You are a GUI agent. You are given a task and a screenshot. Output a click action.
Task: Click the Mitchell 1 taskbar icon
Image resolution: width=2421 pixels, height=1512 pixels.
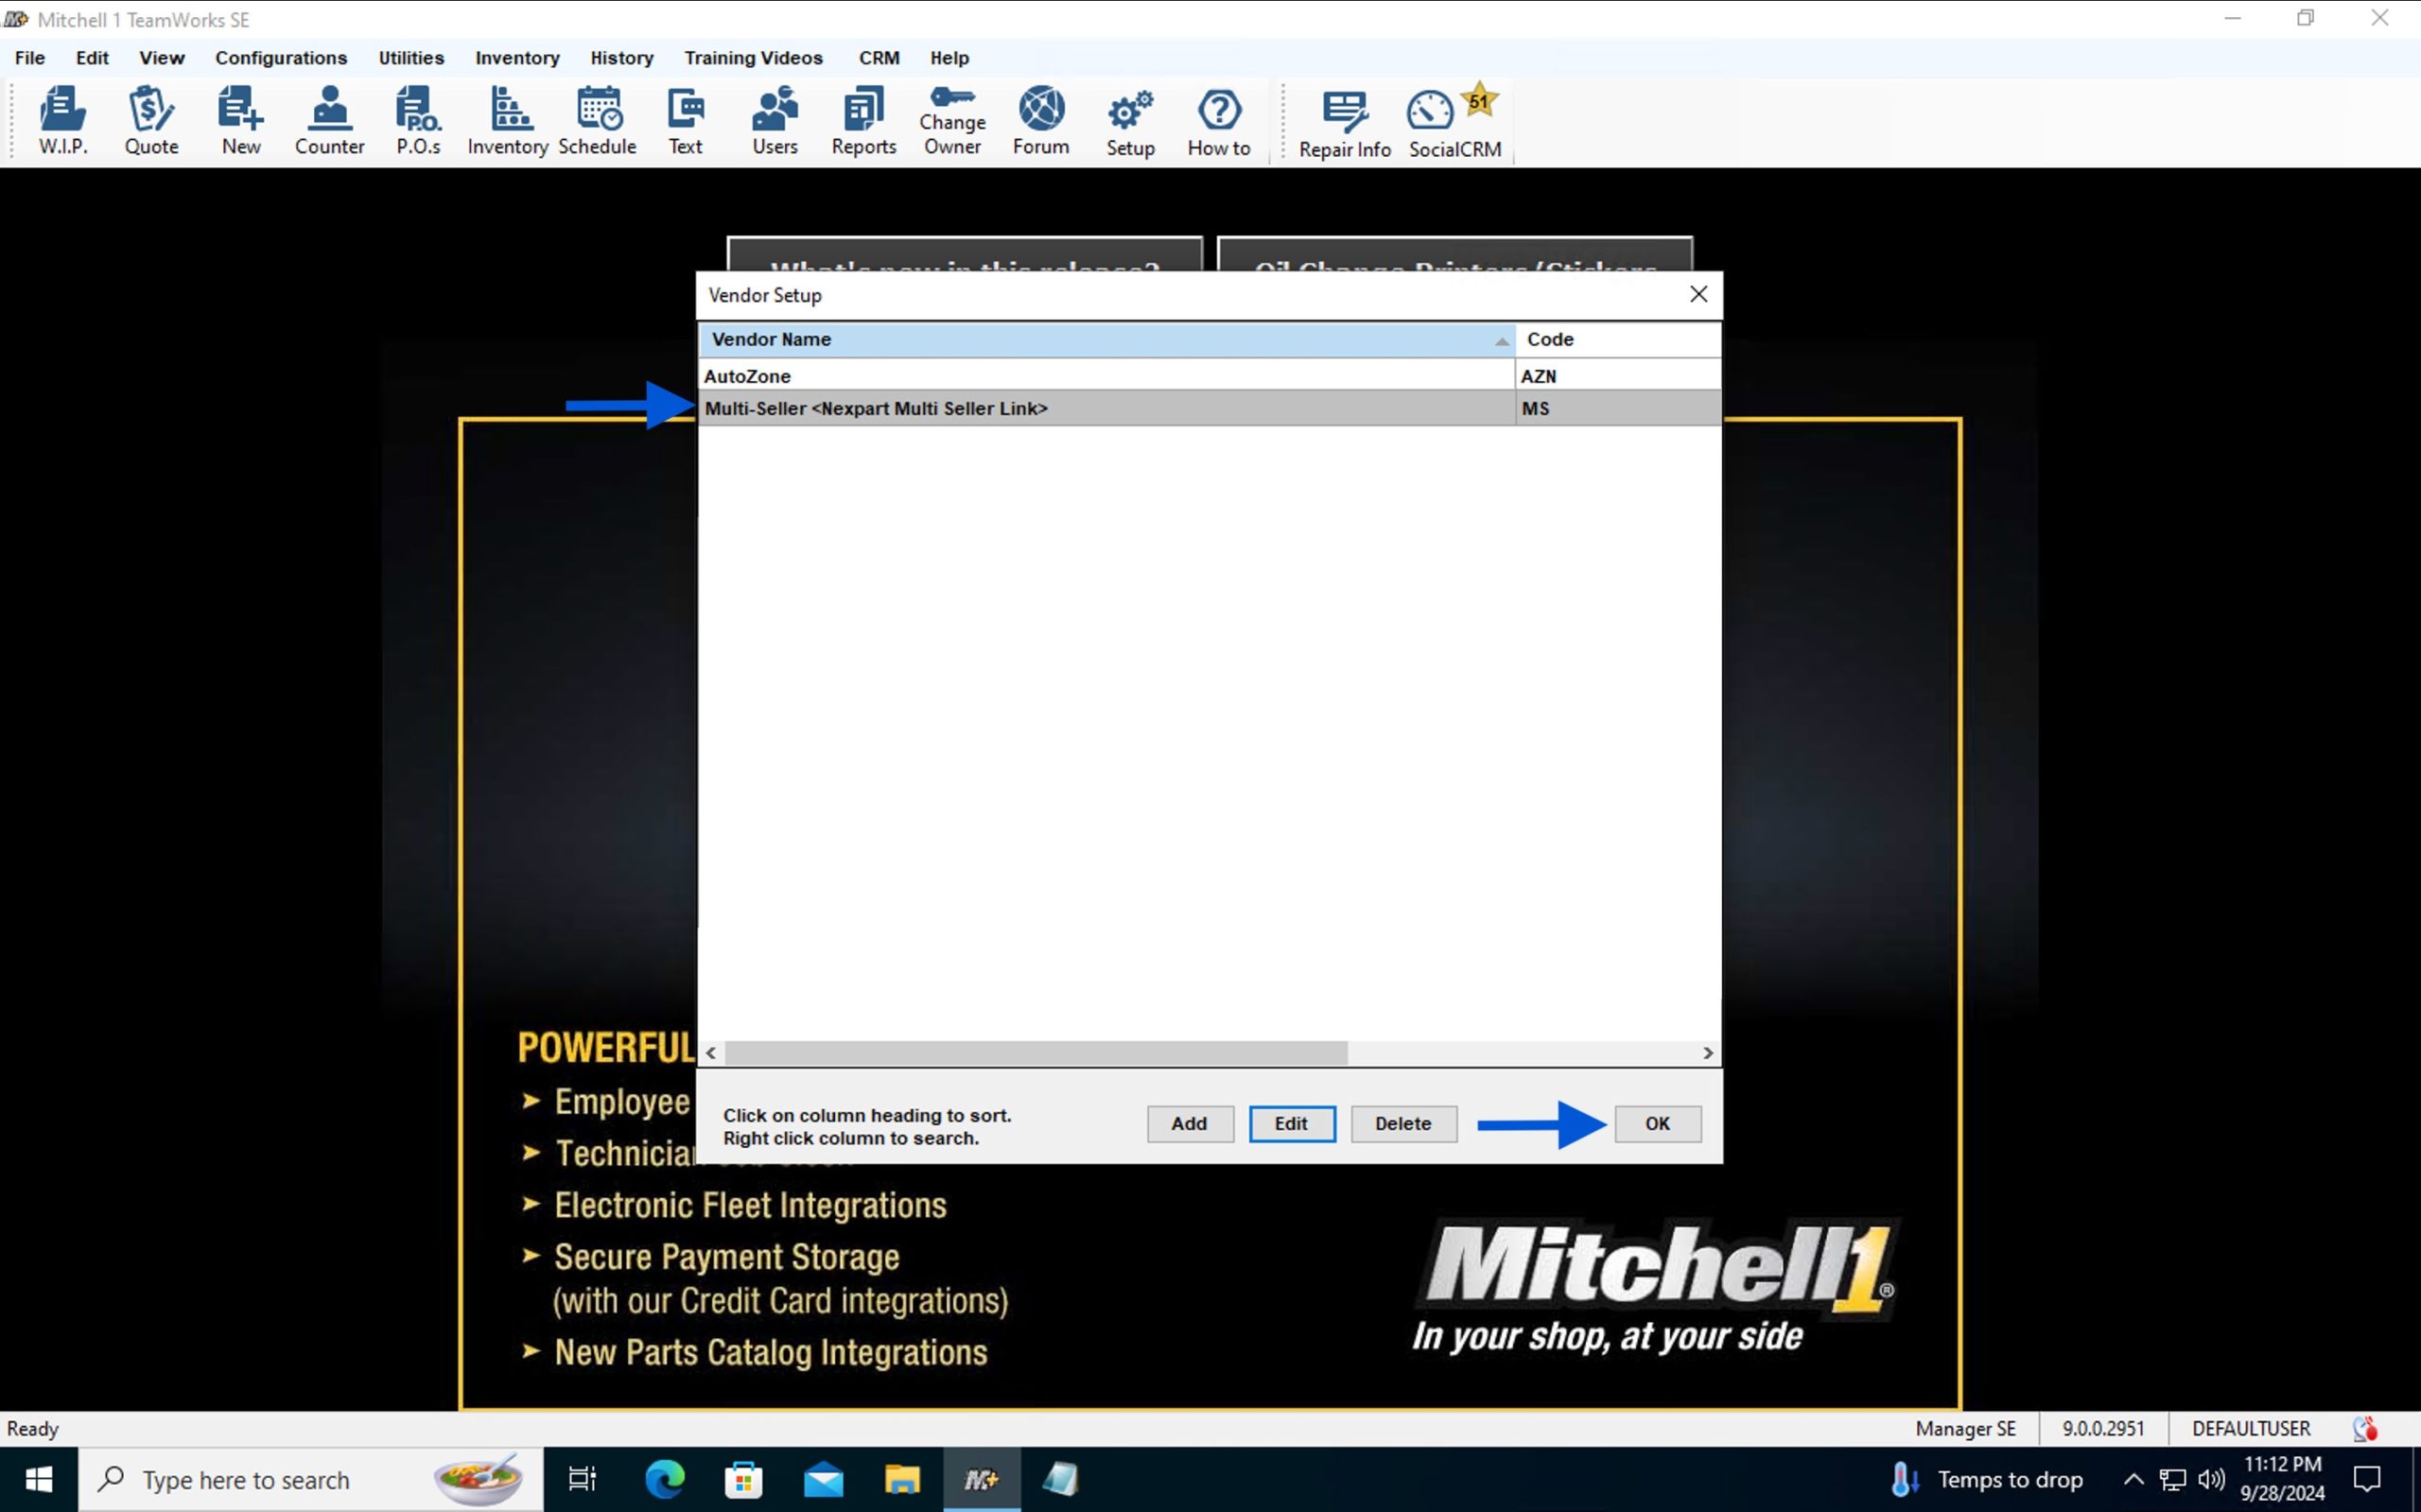982,1479
